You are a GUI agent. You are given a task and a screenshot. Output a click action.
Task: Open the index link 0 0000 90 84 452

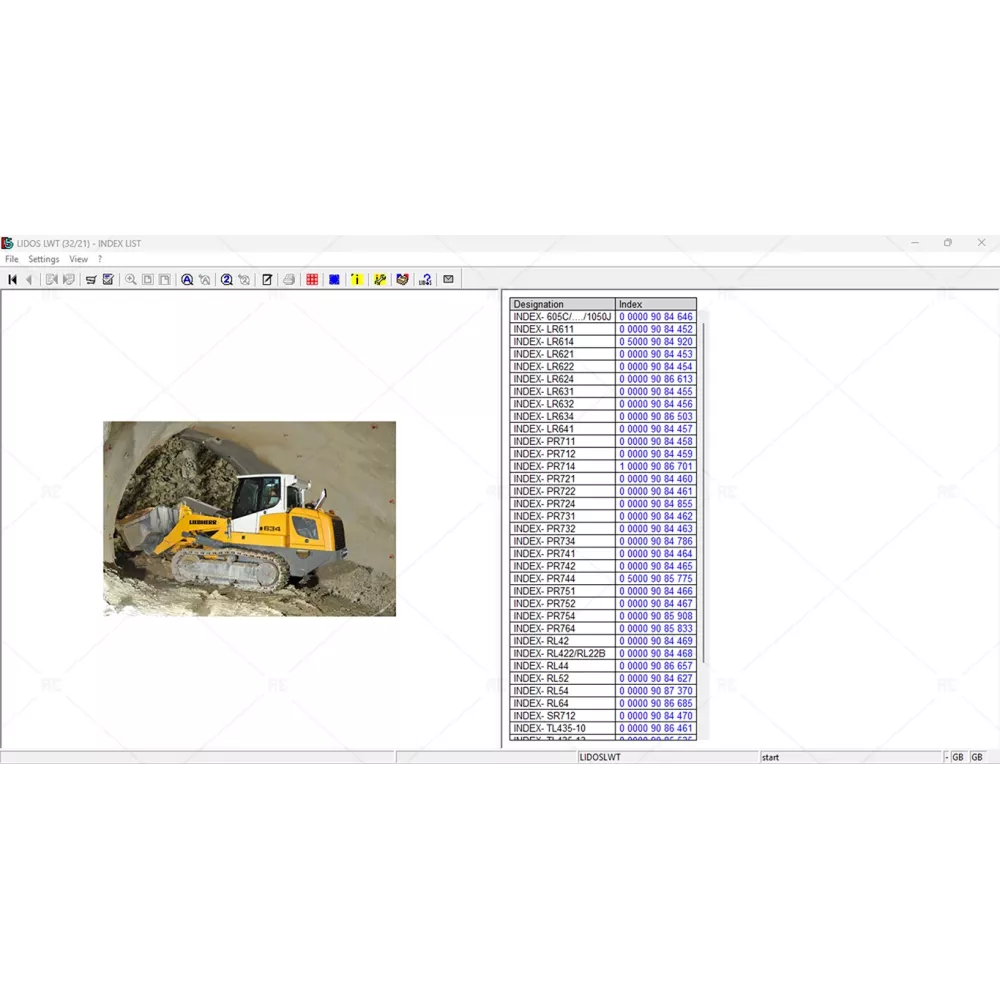click(655, 329)
